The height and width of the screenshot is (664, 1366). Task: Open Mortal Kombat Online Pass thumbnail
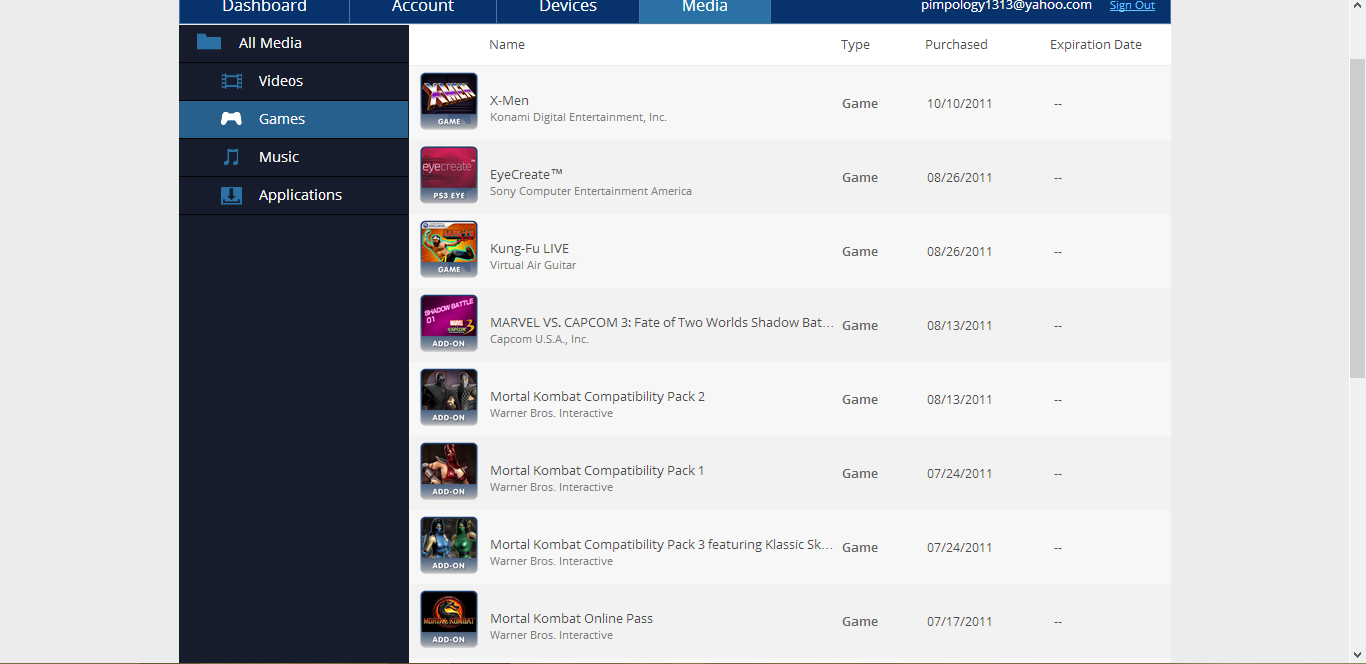(449, 619)
